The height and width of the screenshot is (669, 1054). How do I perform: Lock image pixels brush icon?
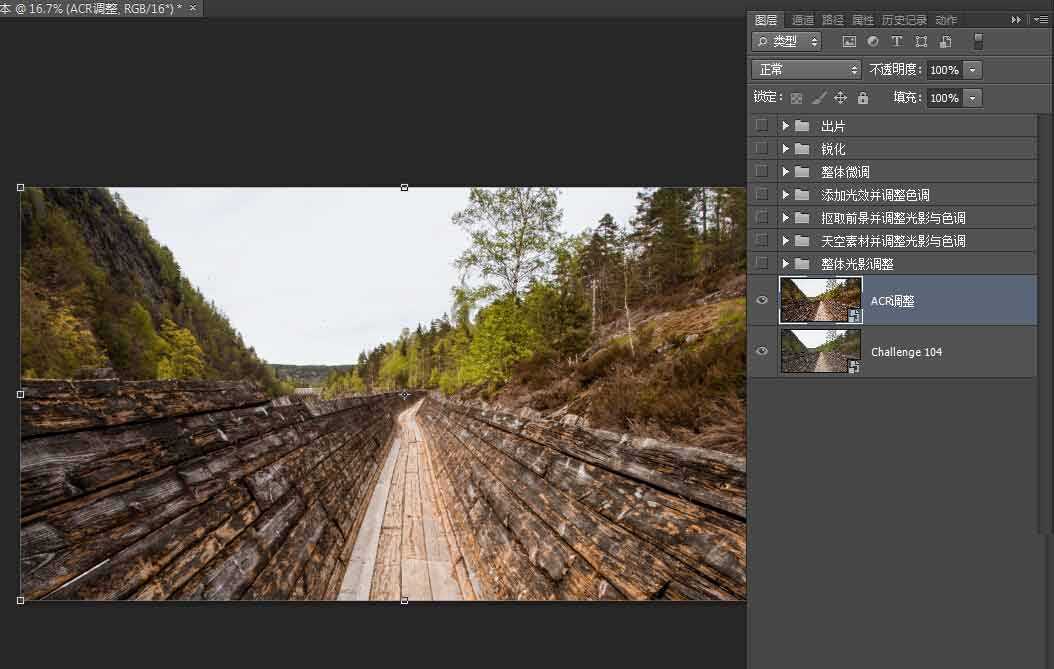[819, 98]
